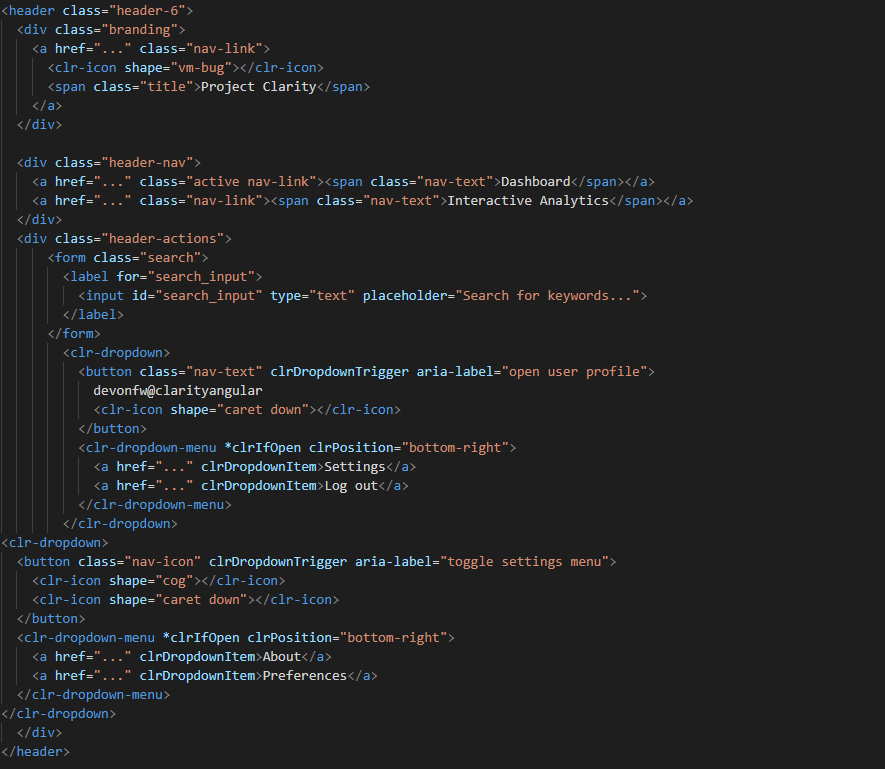Viewport: 885px width, 769px height.
Task: Click the "Interactive Analytics" nav text
Action: (x=527, y=200)
